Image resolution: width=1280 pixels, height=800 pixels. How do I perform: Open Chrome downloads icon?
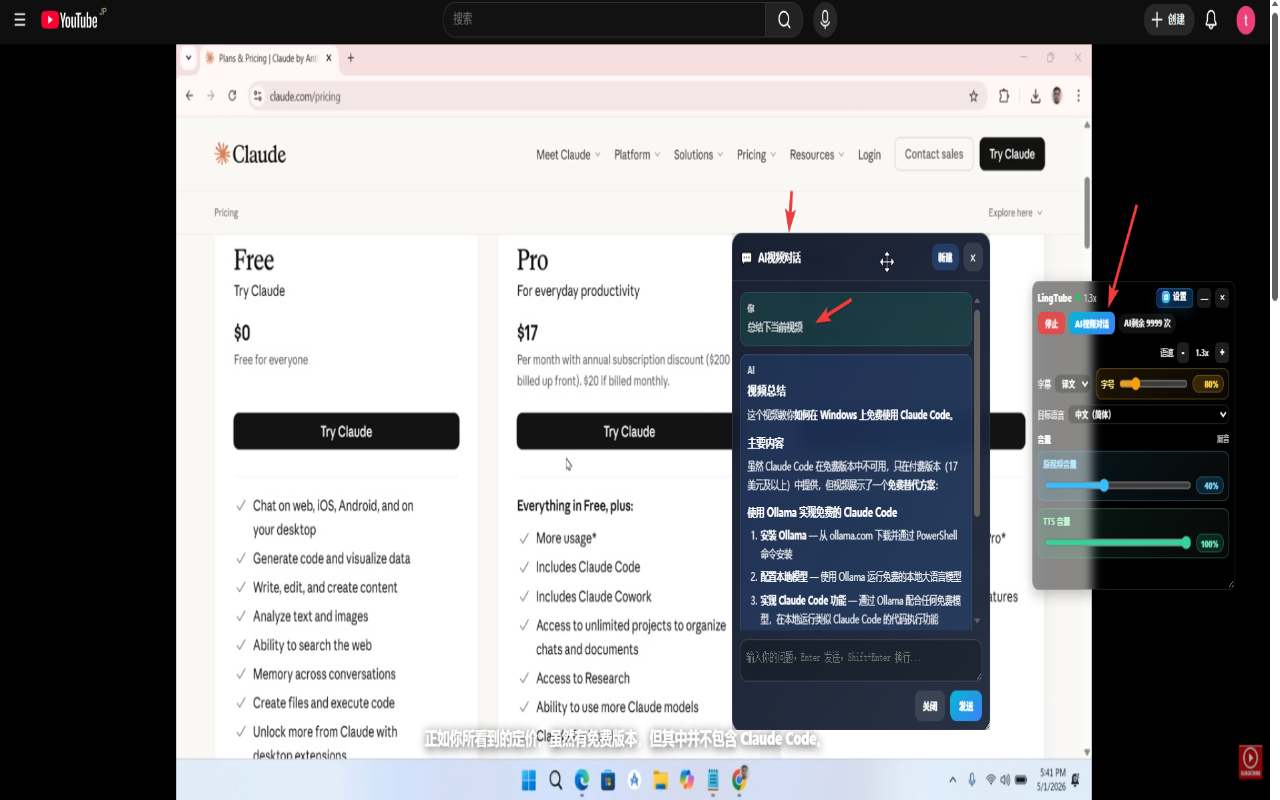pos(1035,96)
